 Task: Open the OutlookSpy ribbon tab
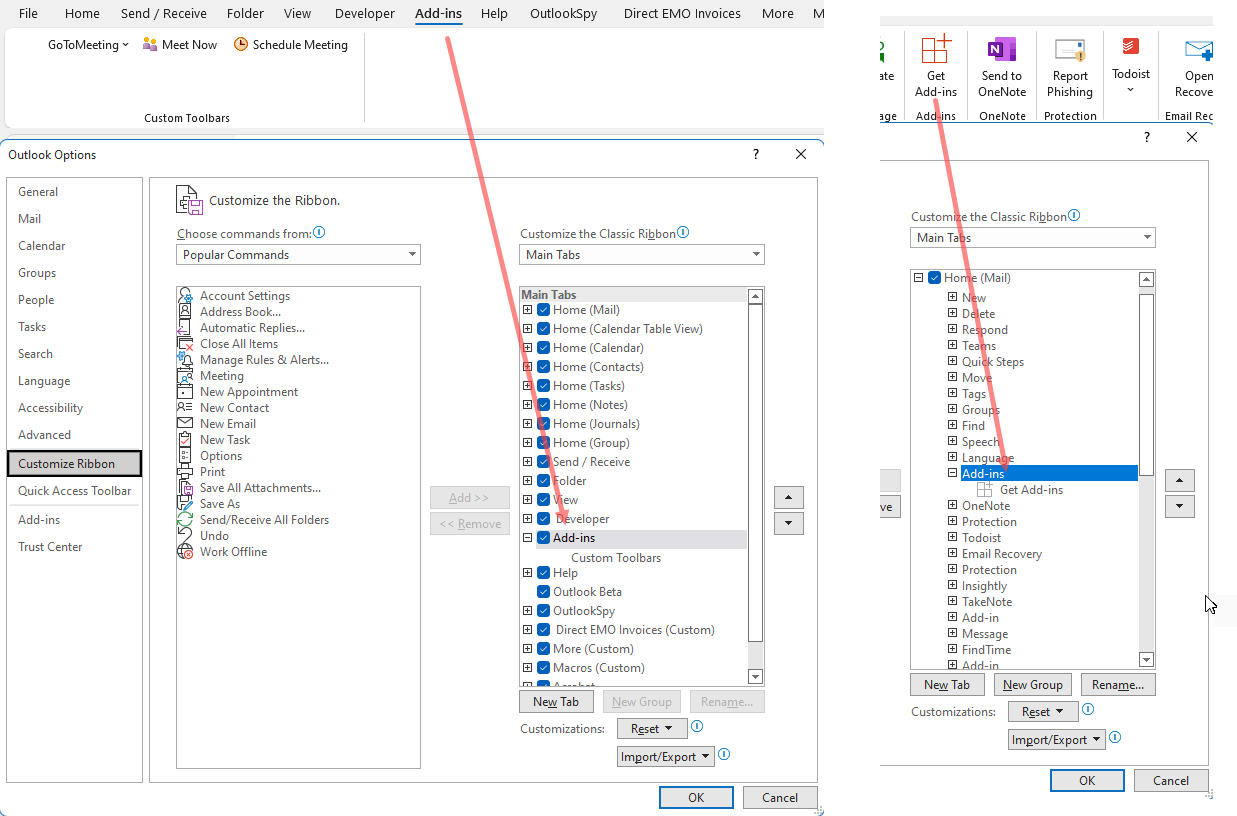coord(564,13)
